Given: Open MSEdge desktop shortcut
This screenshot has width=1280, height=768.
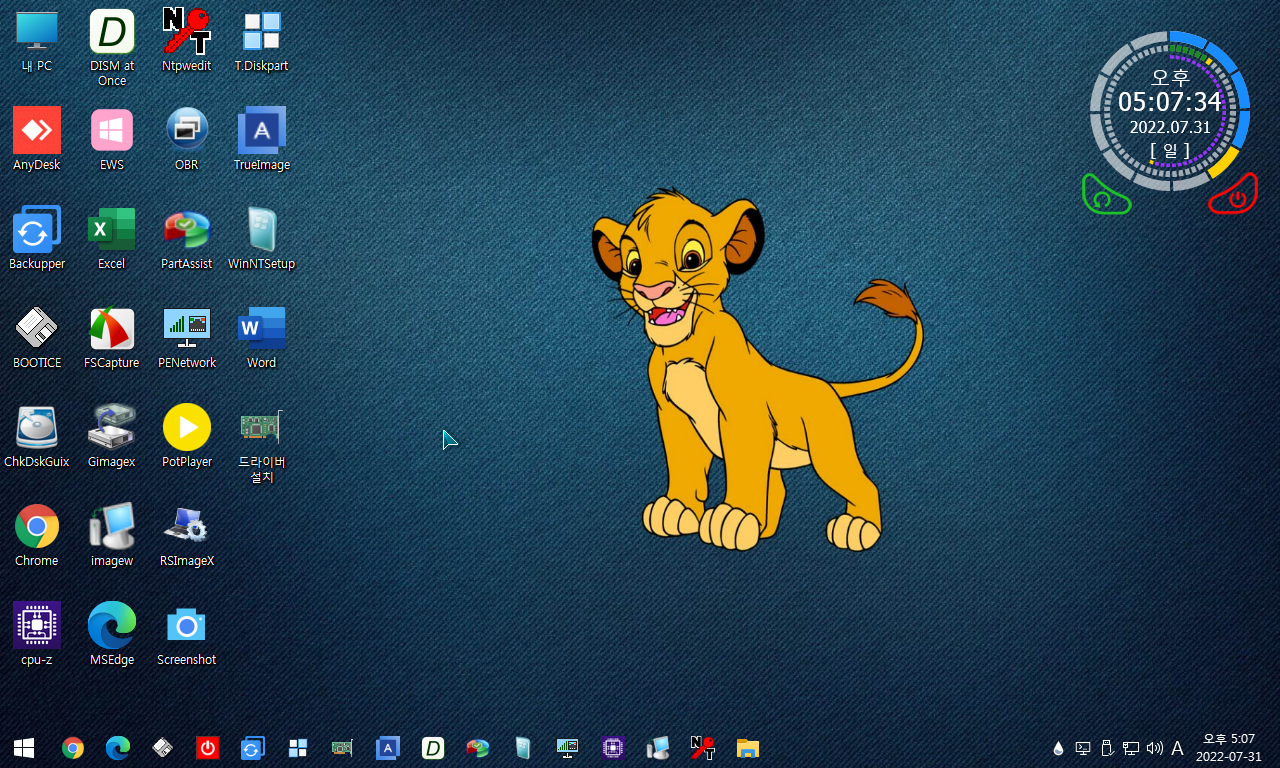Looking at the screenshot, I should [x=112, y=635].
